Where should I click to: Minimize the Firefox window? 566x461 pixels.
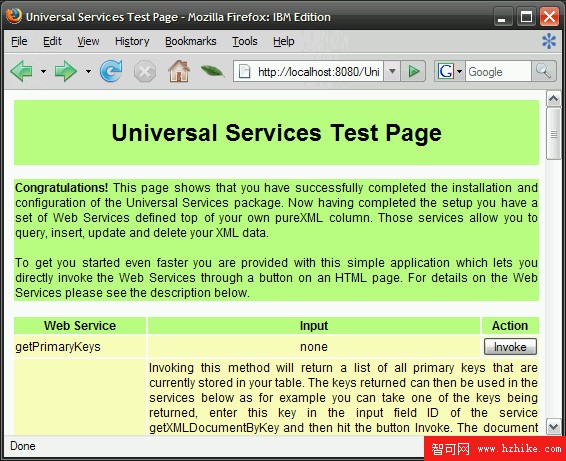pyautogui.click(x=502, y=17)
